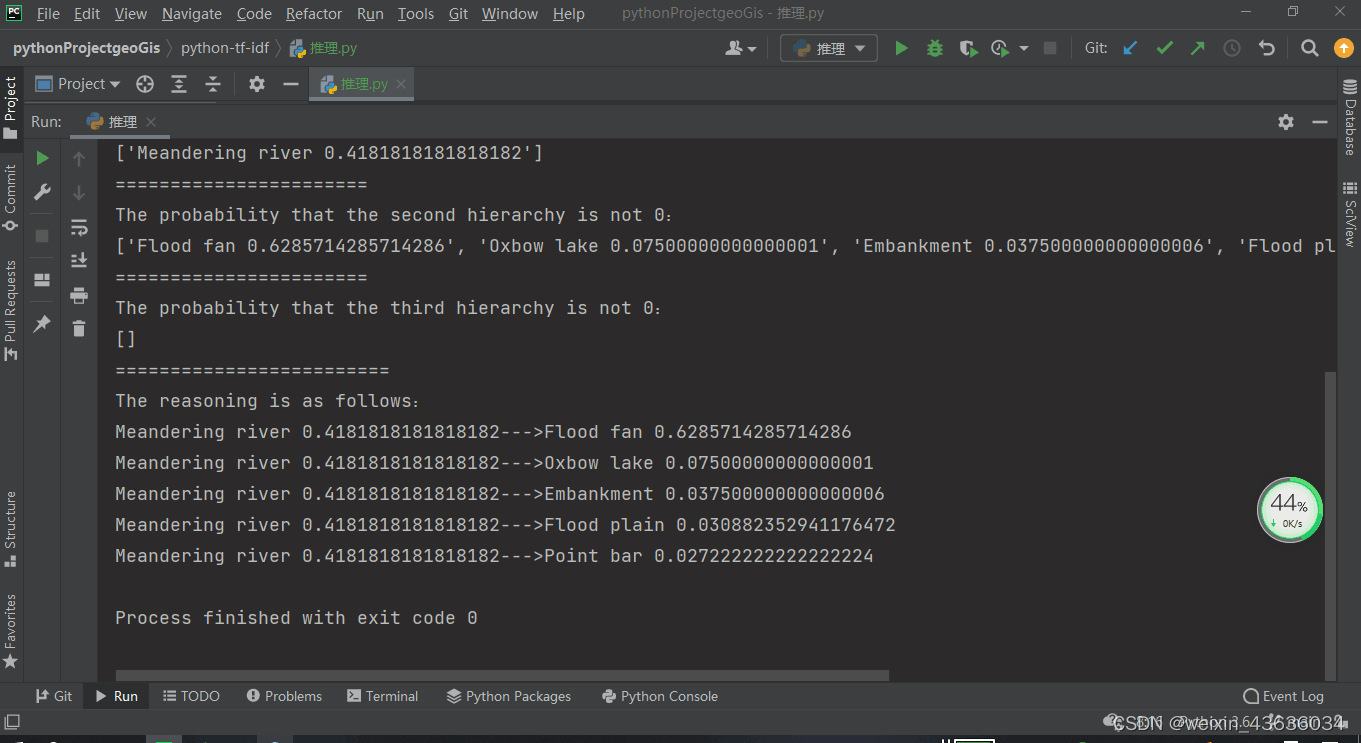Select opened file target icon in Project
This screenshot has width=1361, height=743.
coord(145,84)
